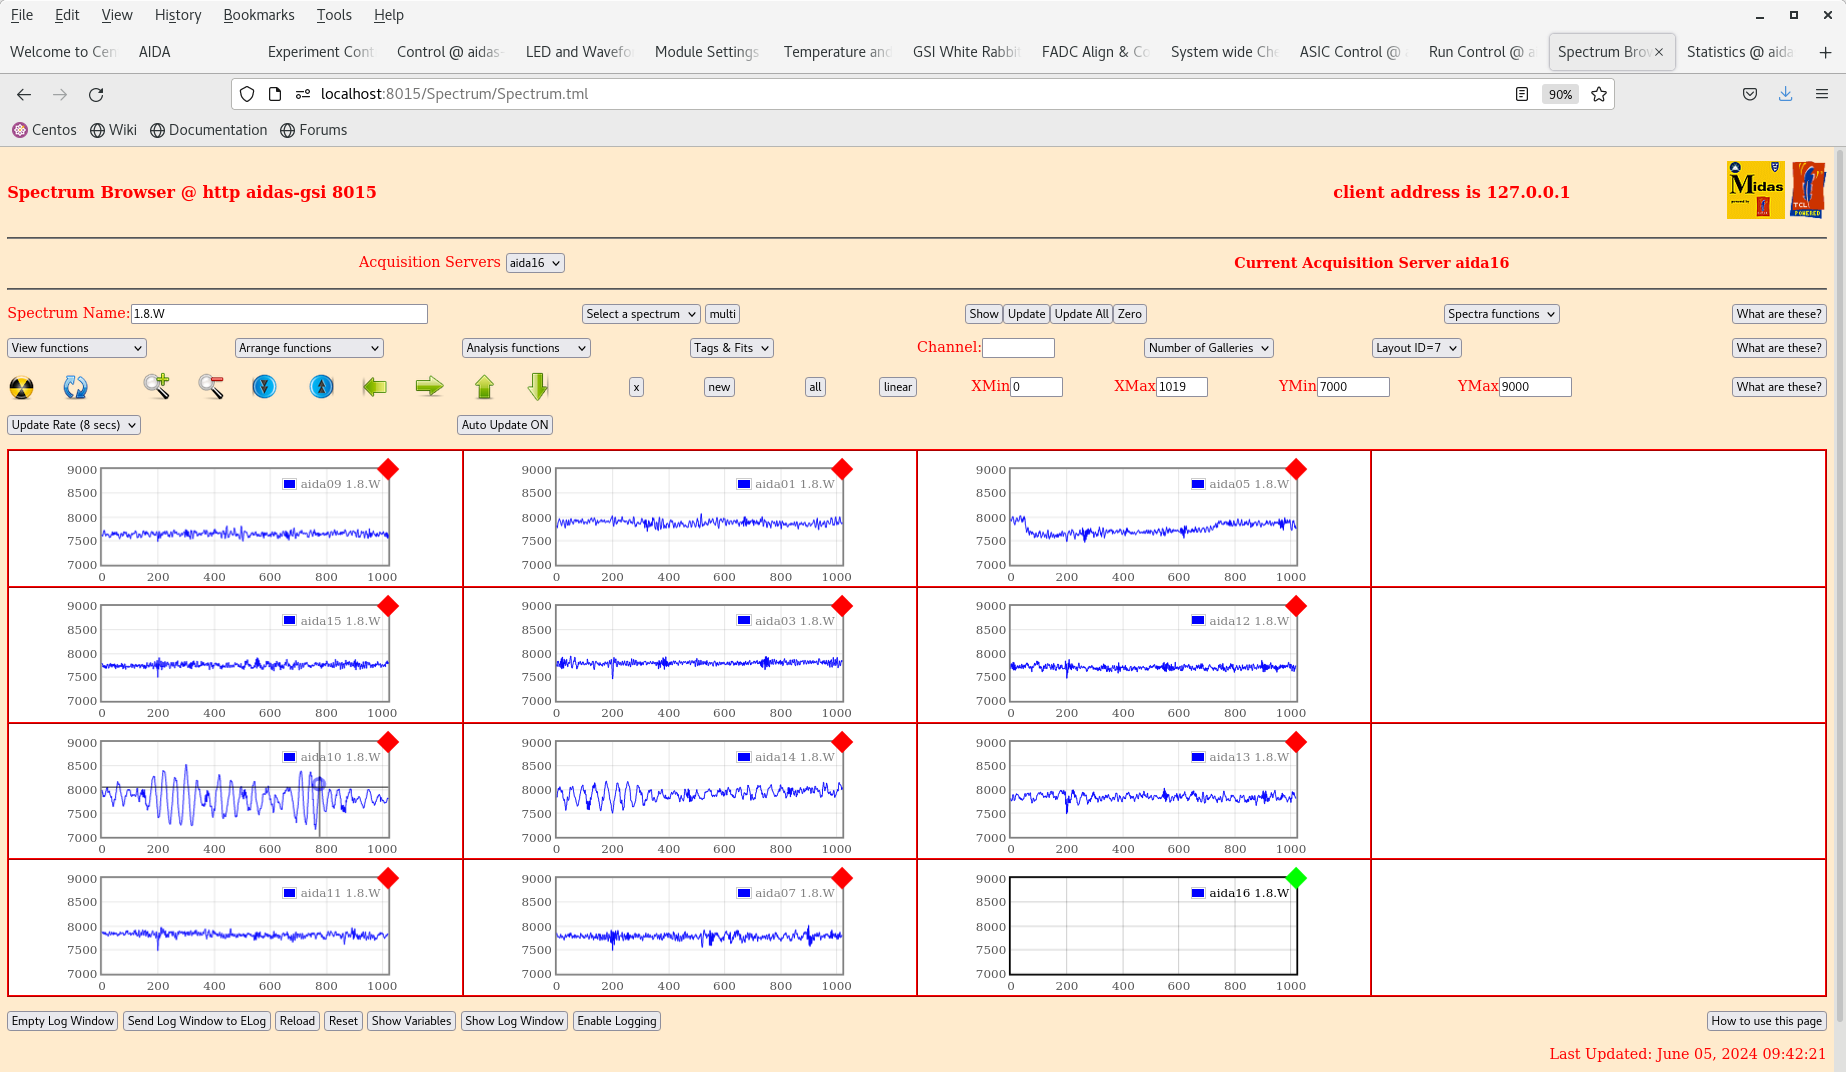Click the blue circle down-arrow icon
Viewport: 1846px width, 1072px height.
[x=264, y=386]
